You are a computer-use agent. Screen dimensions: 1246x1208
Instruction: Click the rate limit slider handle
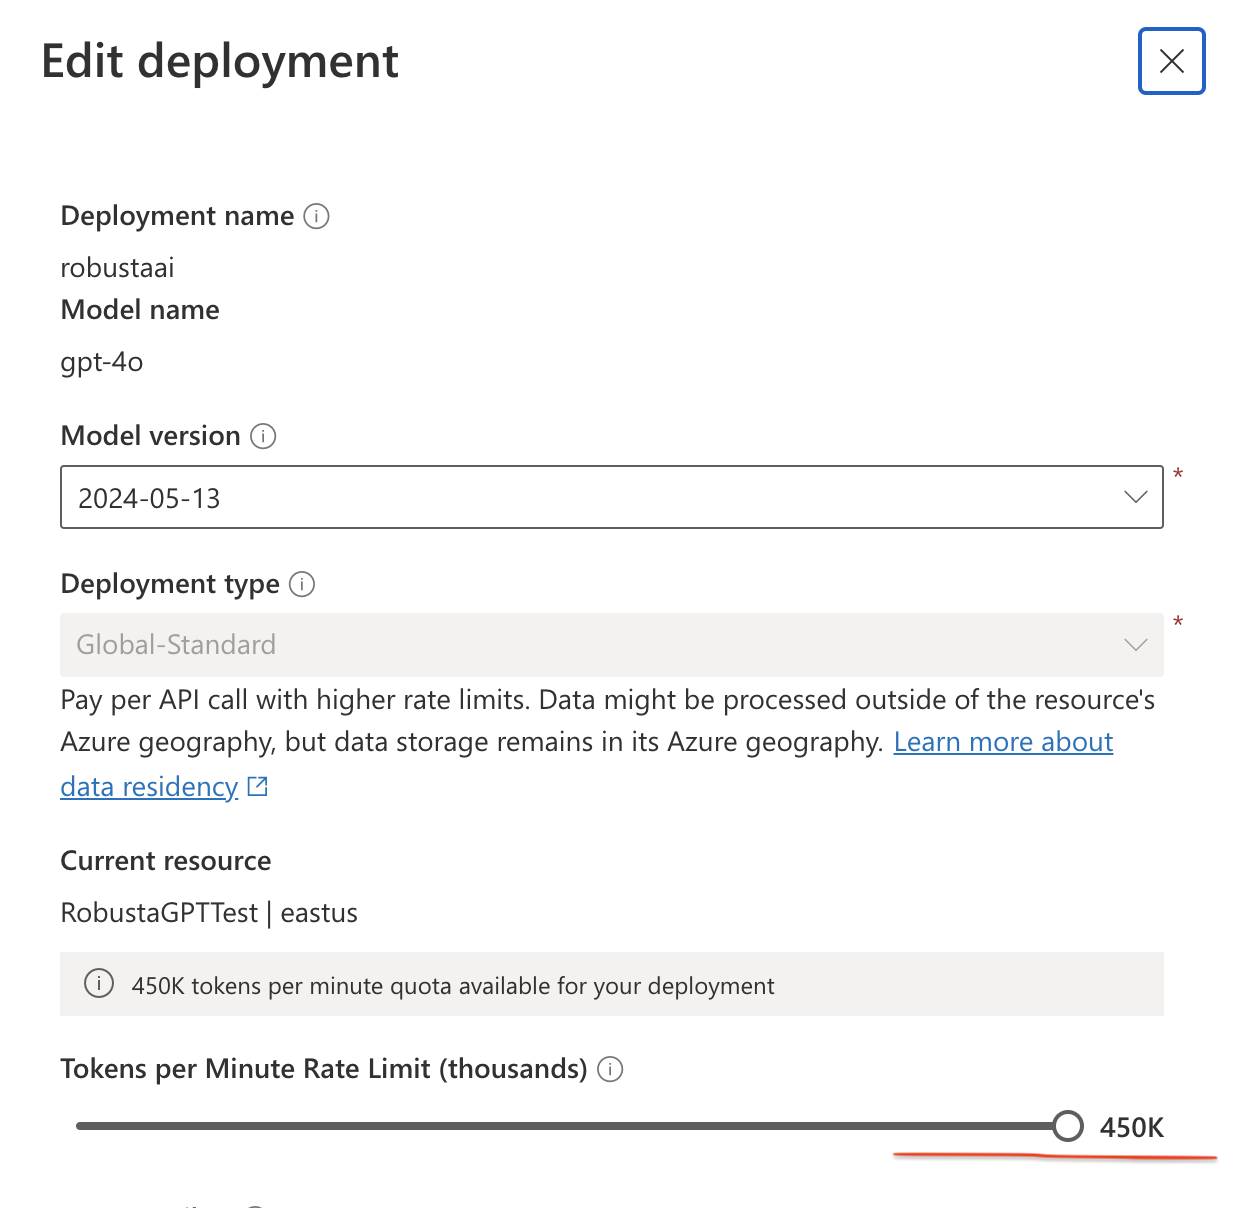coord(1068,1126)
